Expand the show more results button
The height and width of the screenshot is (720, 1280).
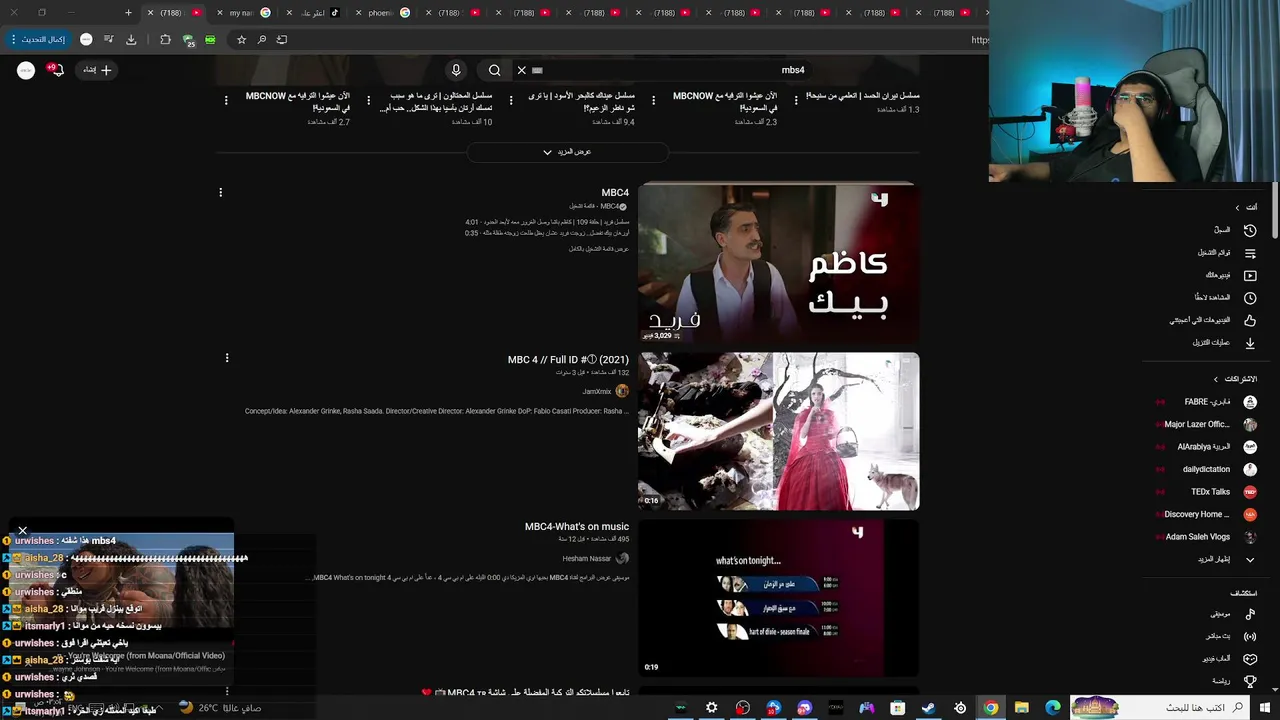pos(567,152)
